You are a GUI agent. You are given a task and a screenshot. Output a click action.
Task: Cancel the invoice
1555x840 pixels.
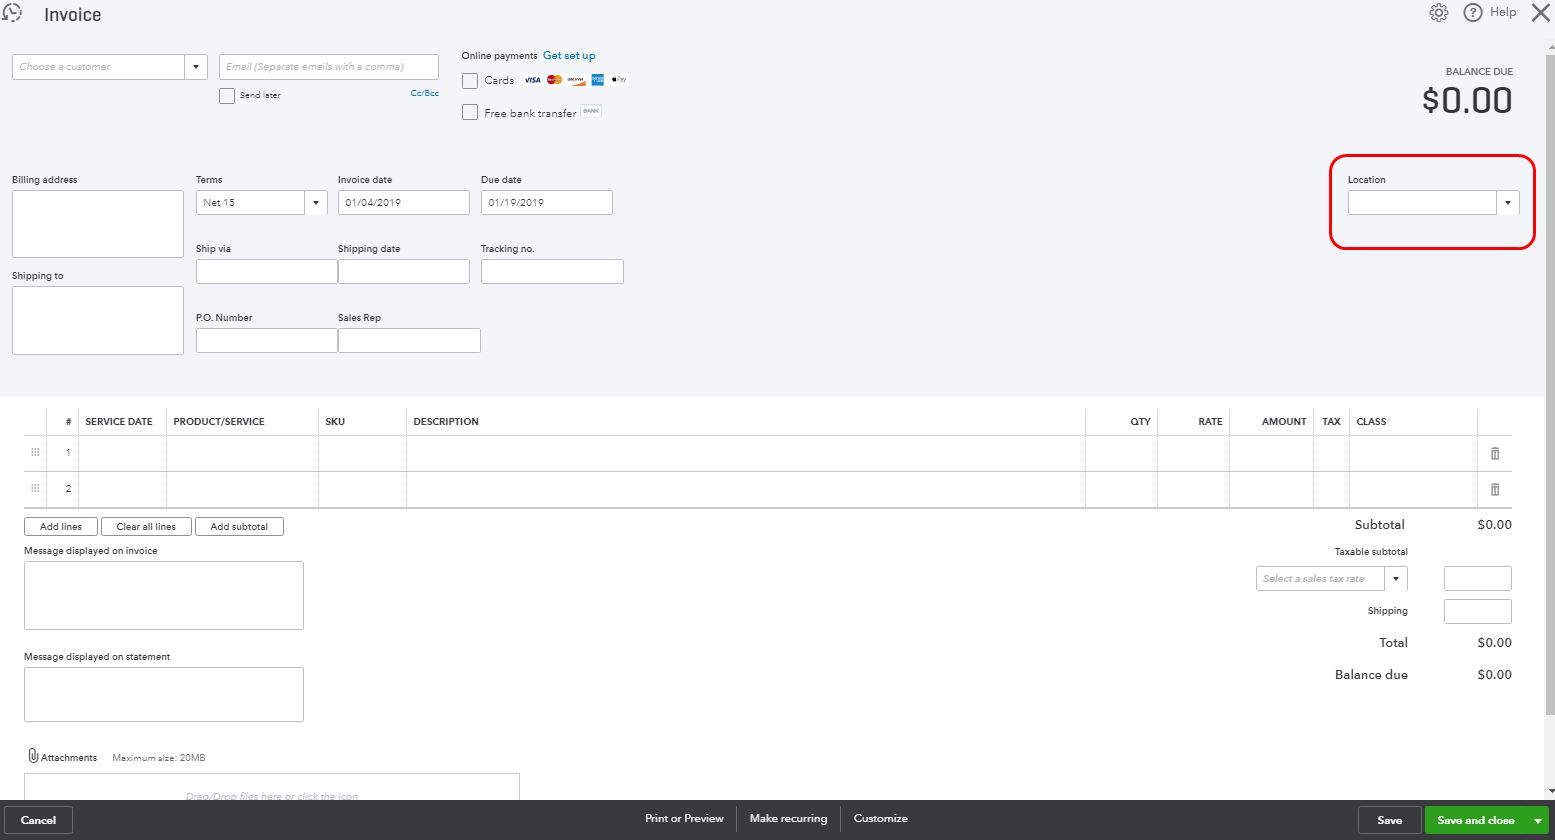pyautogui.click(x=38, y=820)
